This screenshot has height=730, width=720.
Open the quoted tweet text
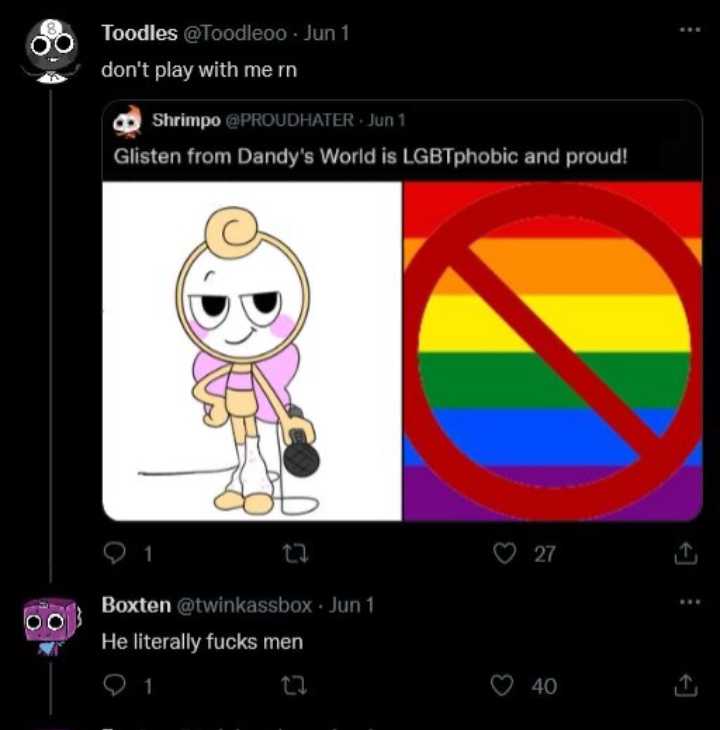click(x=370, y=157)
